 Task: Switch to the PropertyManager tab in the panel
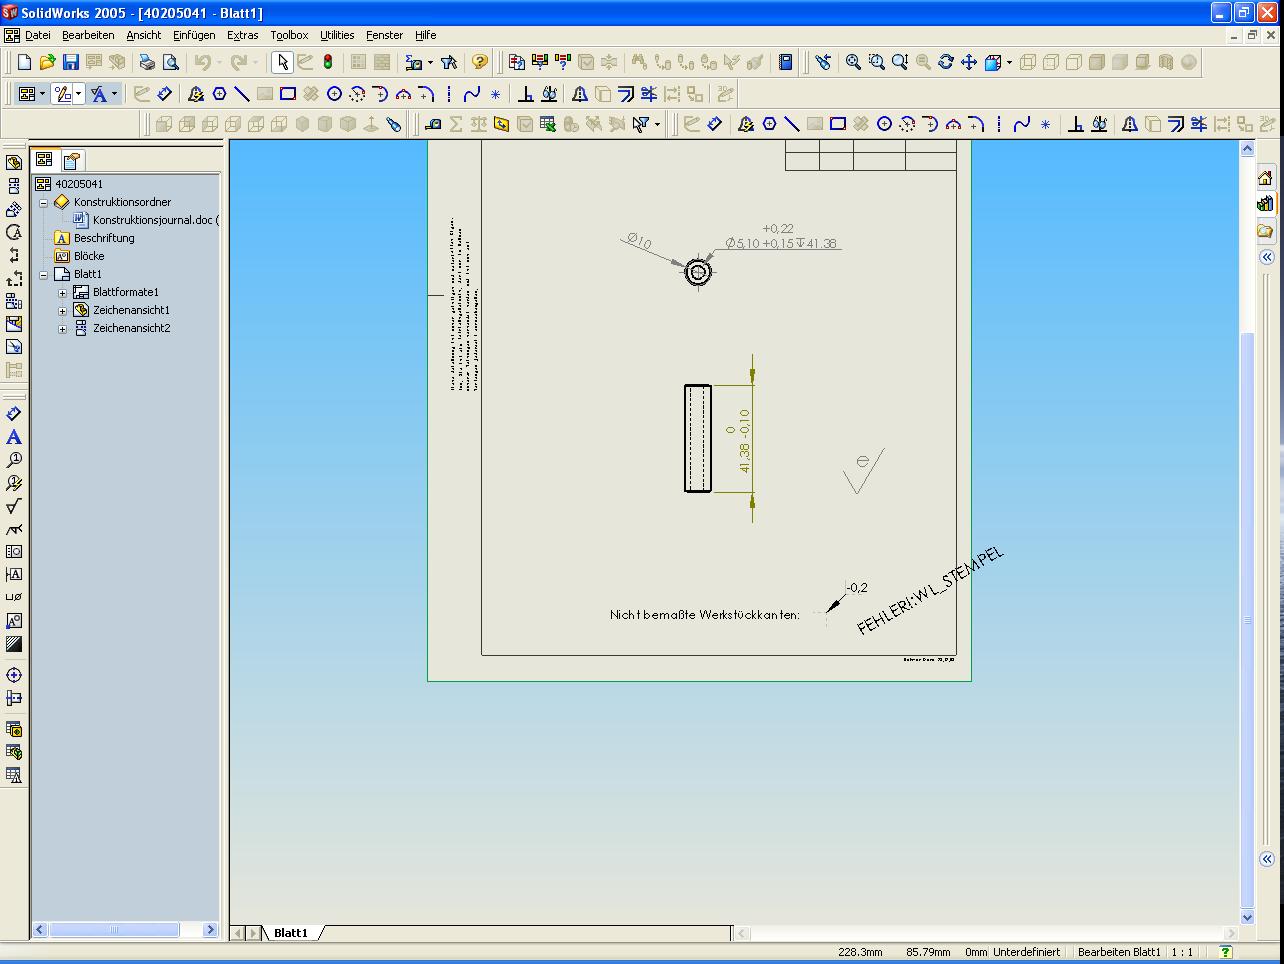(x=71, y=160)
